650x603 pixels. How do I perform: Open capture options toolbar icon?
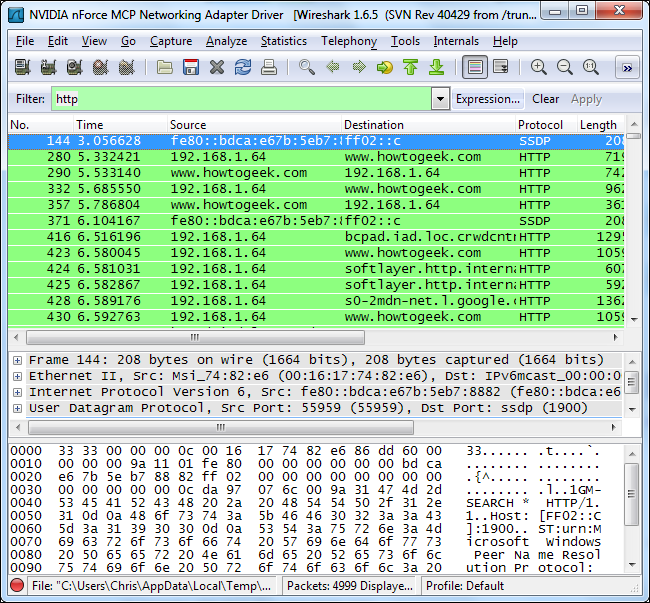point(48,67)
